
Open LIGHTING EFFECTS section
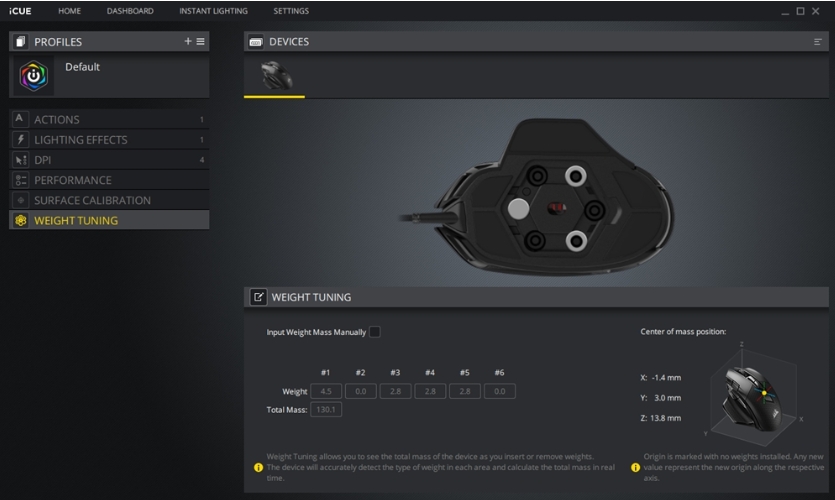[x=109, y=140]
